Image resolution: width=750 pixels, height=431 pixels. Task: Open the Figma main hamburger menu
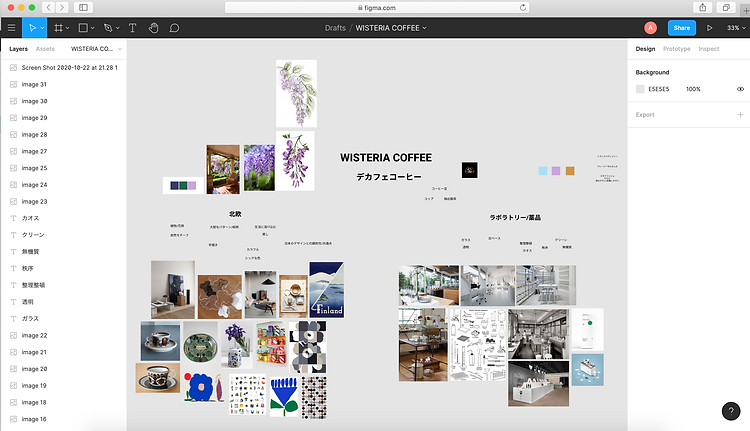point(11,28)
